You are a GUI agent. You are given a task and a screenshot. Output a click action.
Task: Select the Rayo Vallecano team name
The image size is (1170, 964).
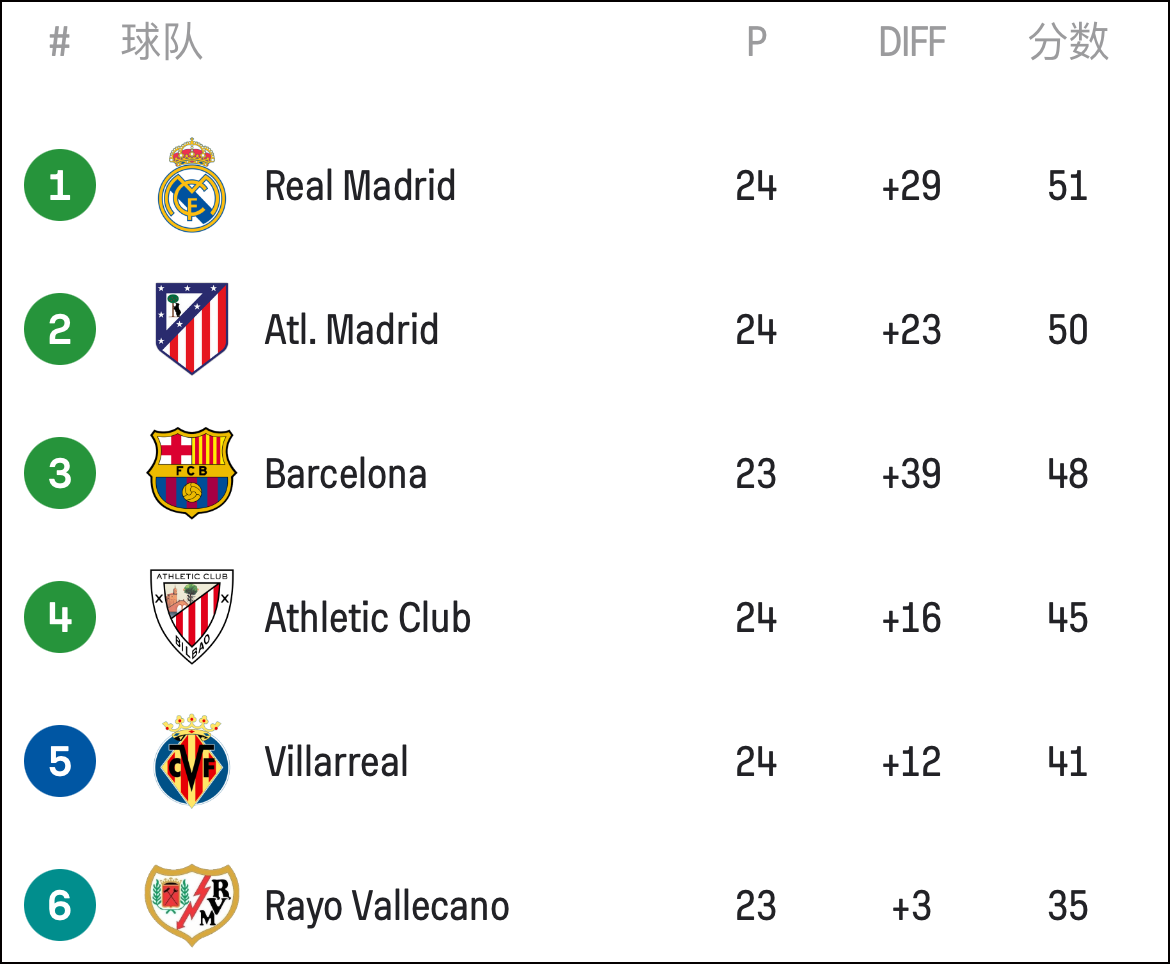click(x=387, y=907)
